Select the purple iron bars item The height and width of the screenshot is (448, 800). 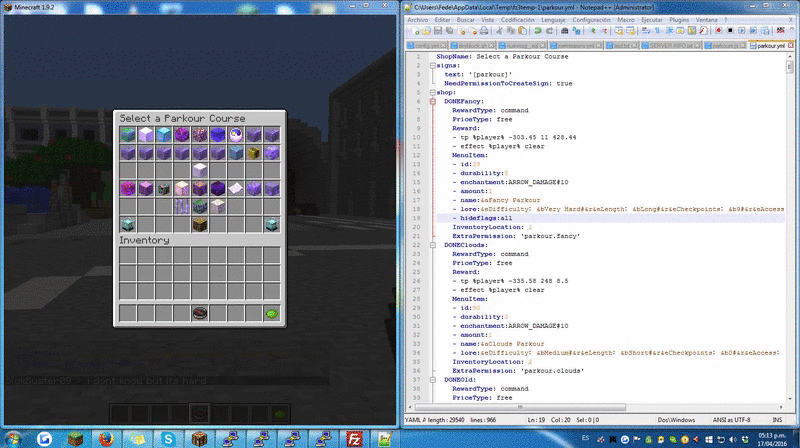pyautogui.click(x=182, y=207)
